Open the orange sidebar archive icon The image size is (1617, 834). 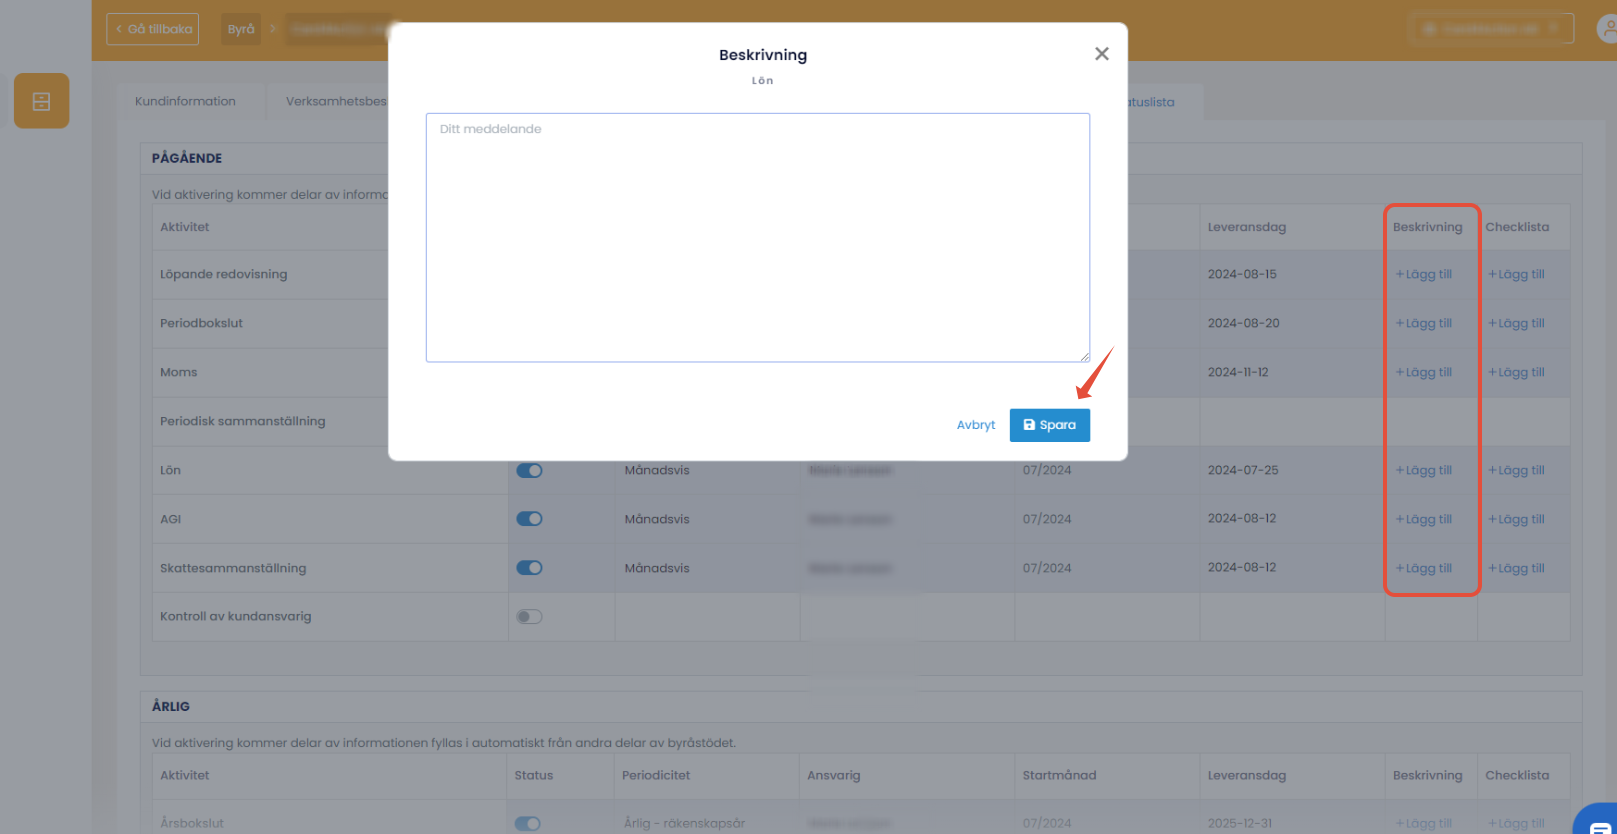point(41,101)
